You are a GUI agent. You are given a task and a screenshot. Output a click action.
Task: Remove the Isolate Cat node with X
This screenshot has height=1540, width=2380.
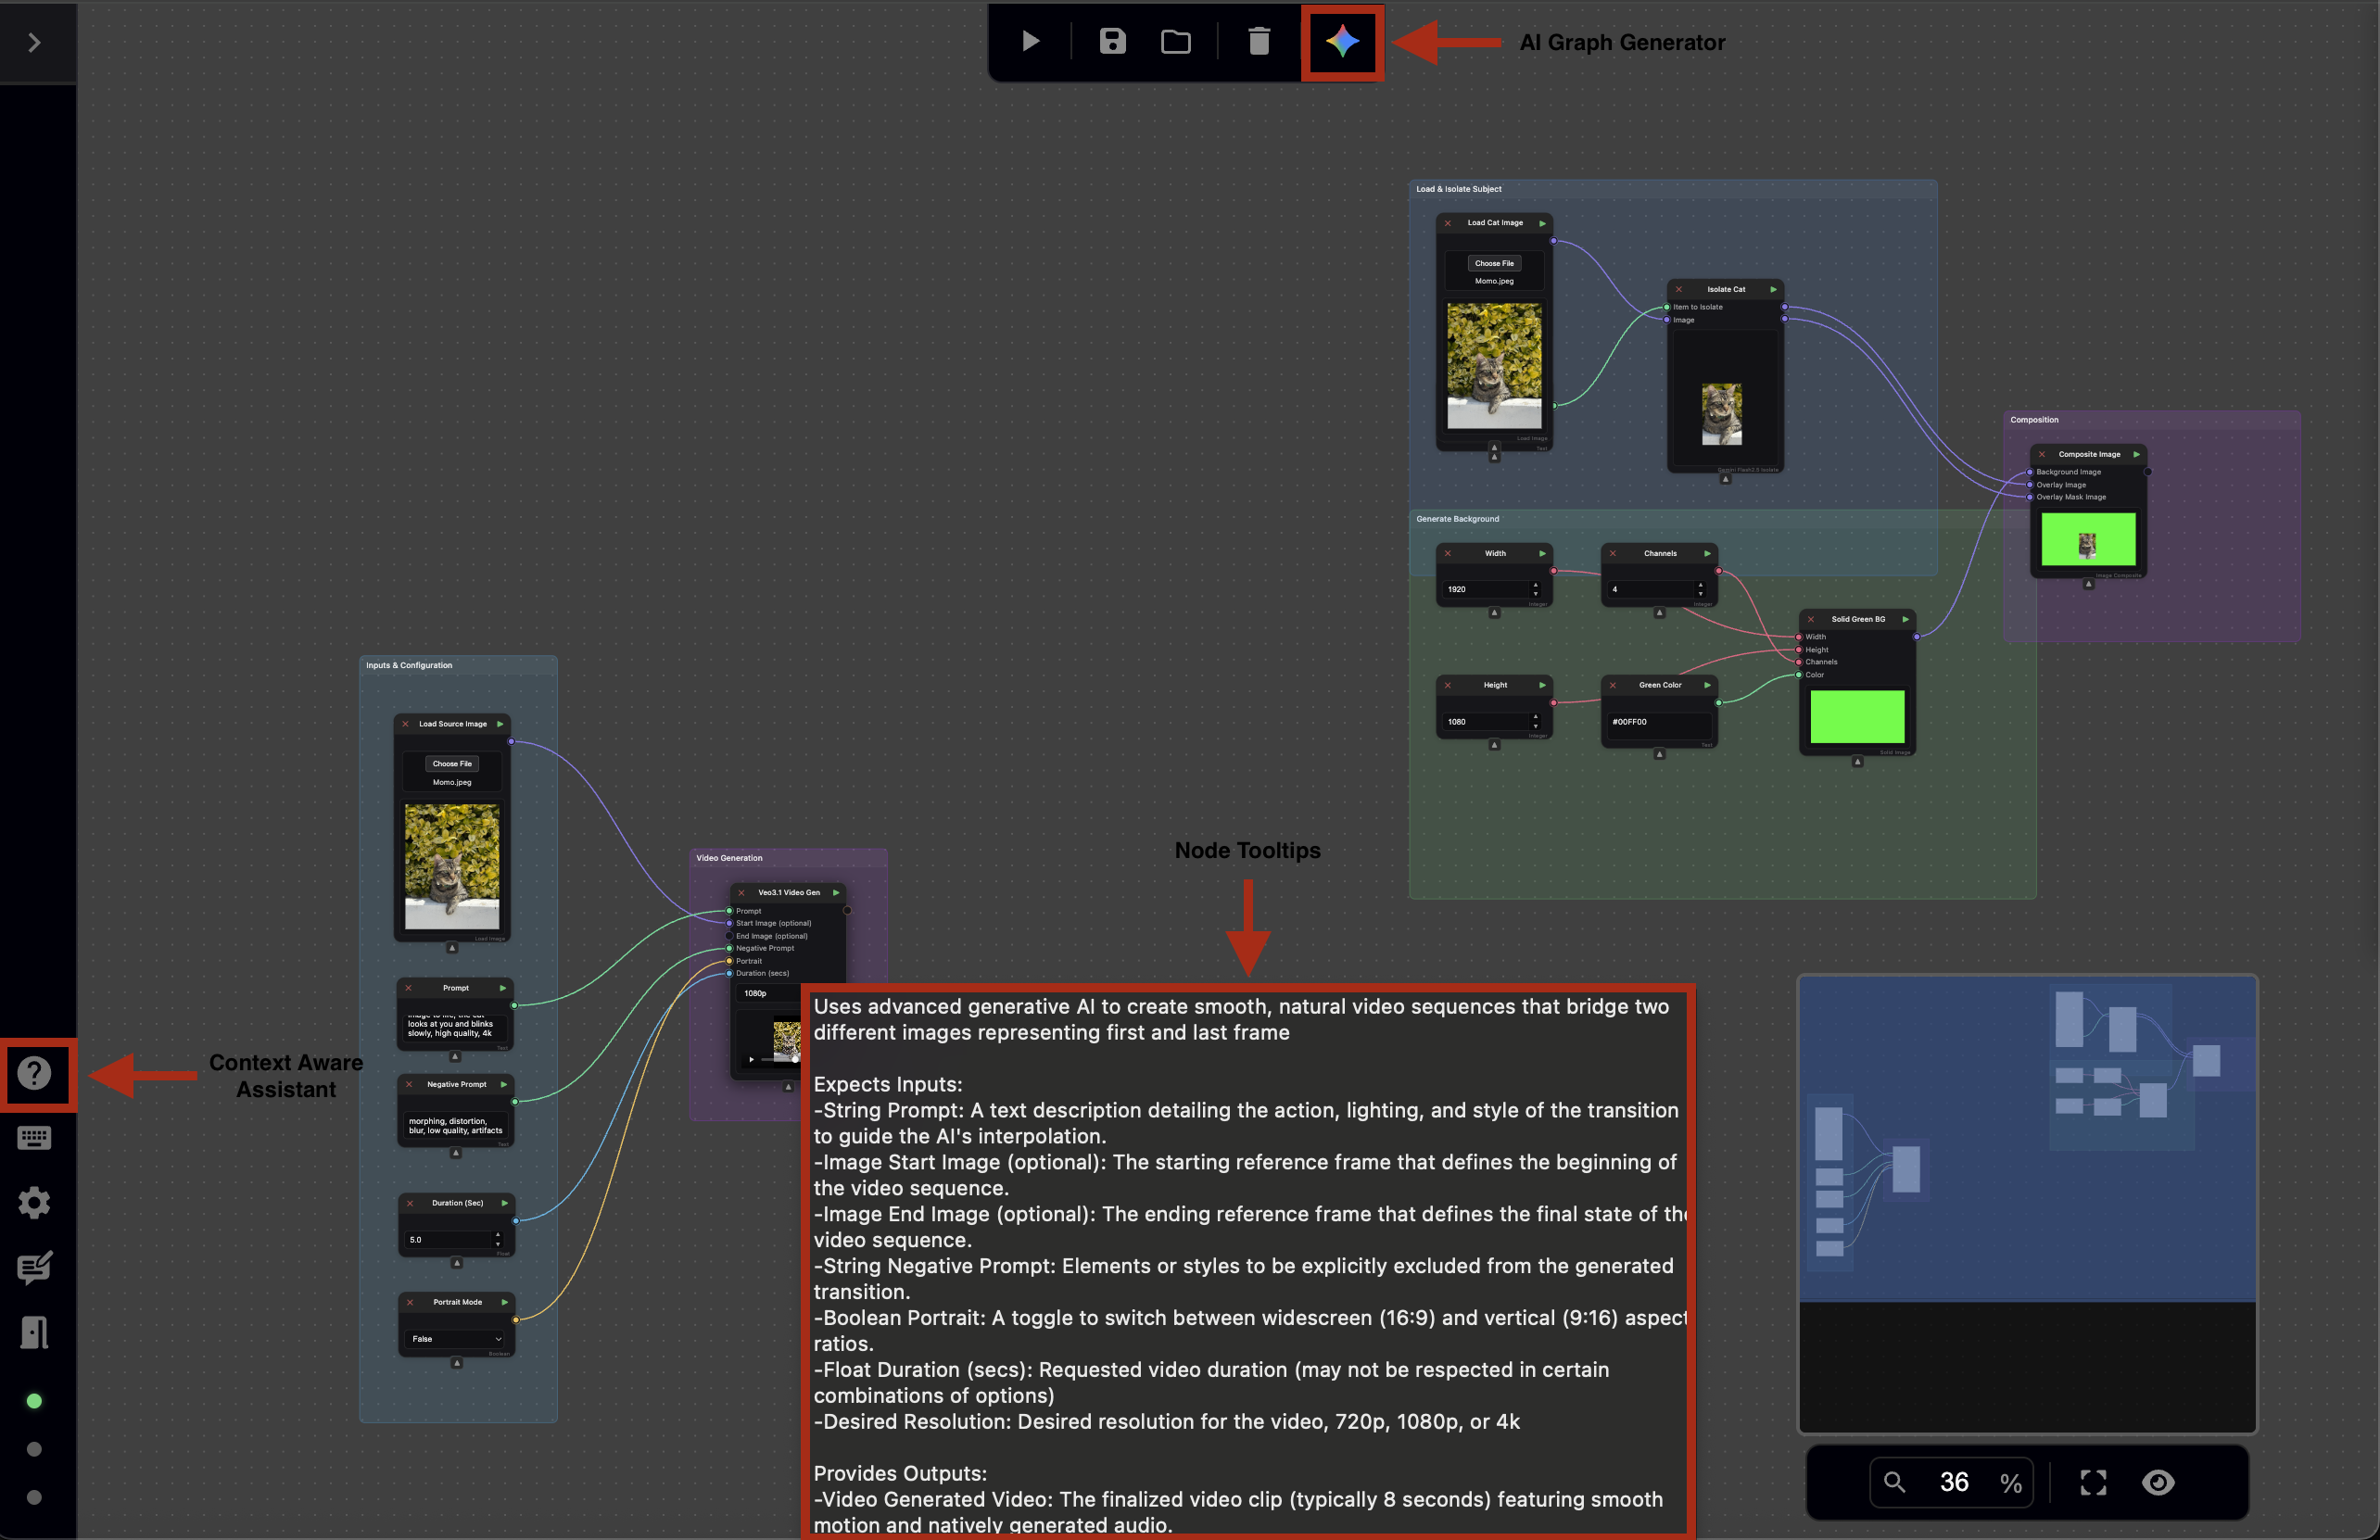[x=1679, y=289]
